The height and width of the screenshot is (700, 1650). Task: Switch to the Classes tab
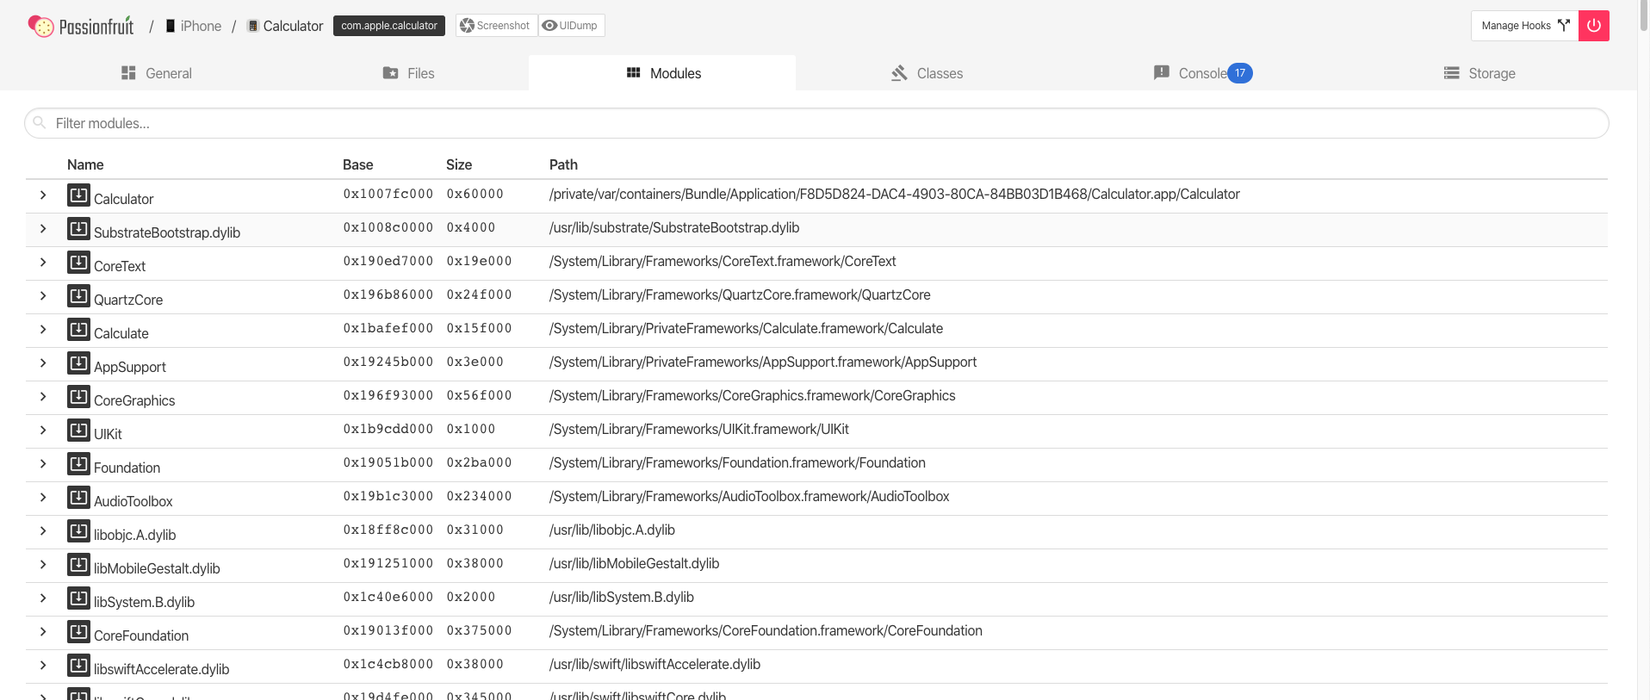pos(927,73)
